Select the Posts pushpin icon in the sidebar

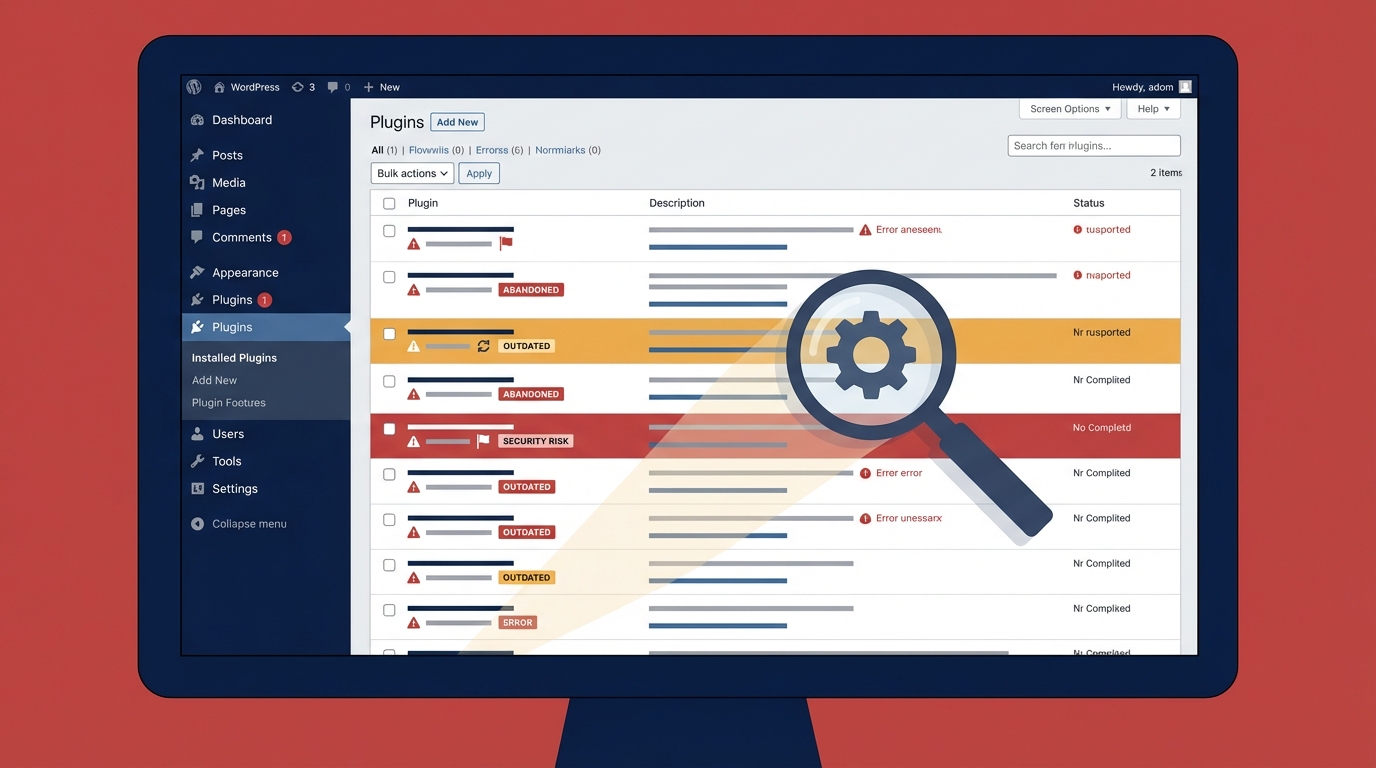point(197,155)
